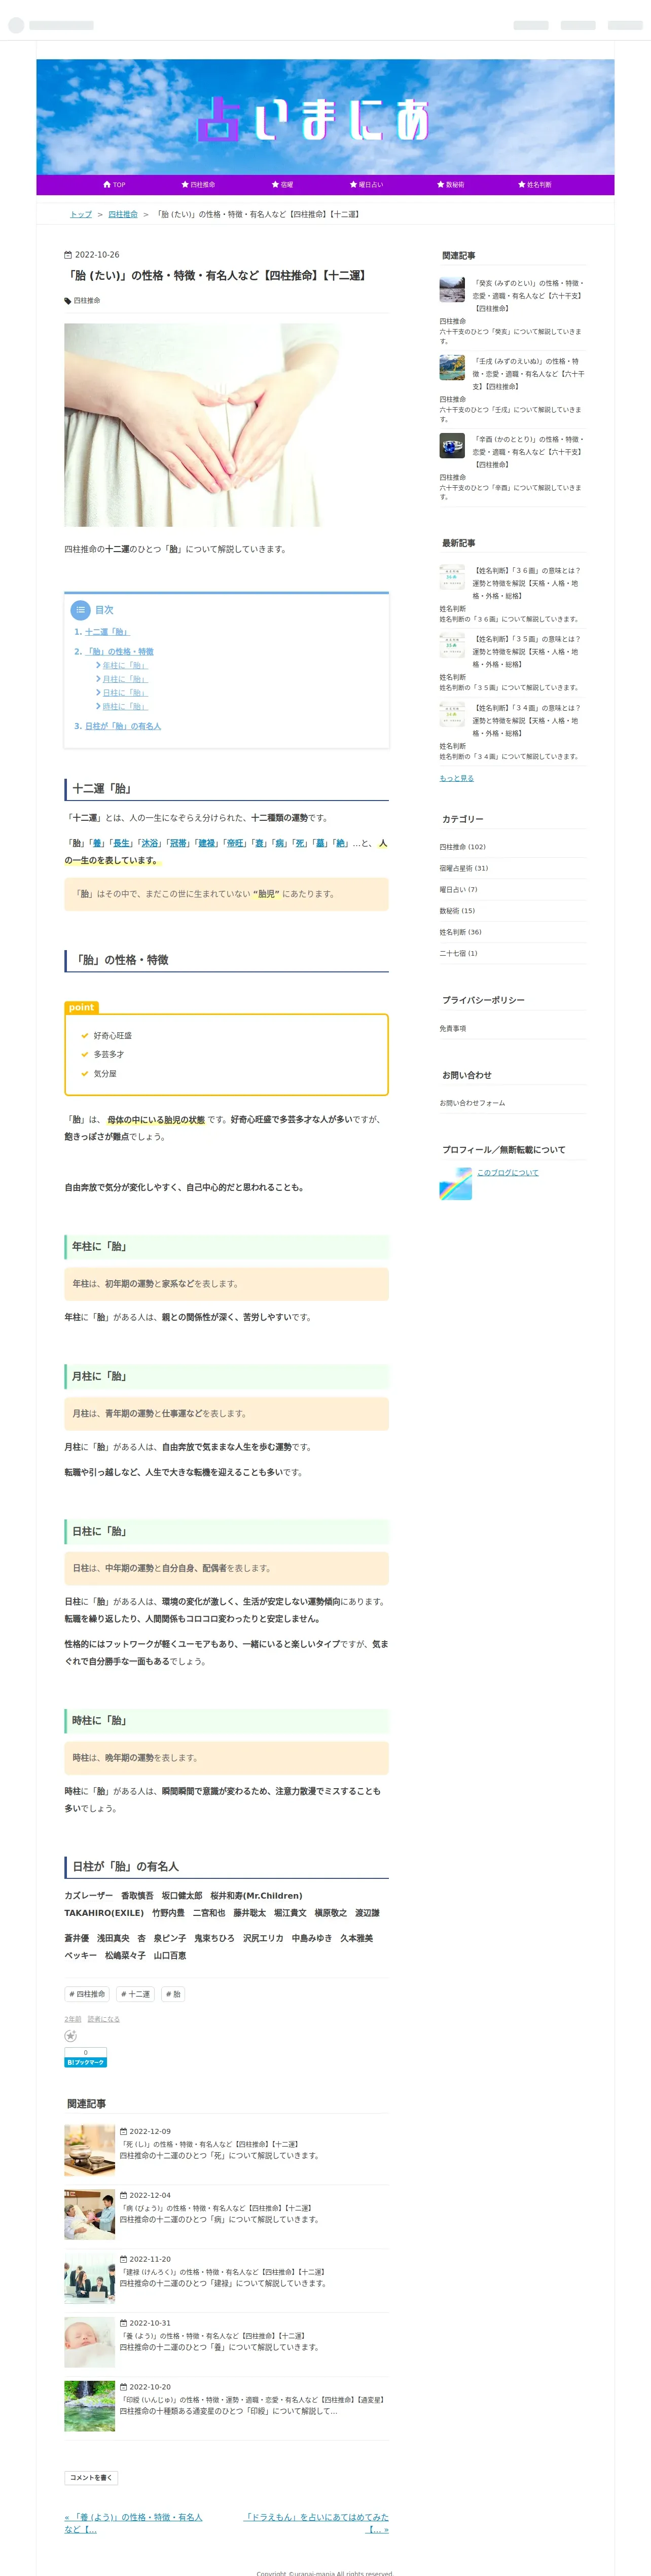Viewport: 651px width, 2576px height.
Task: Open the 曜日占い navigation menu item
Action: point(366,185)
